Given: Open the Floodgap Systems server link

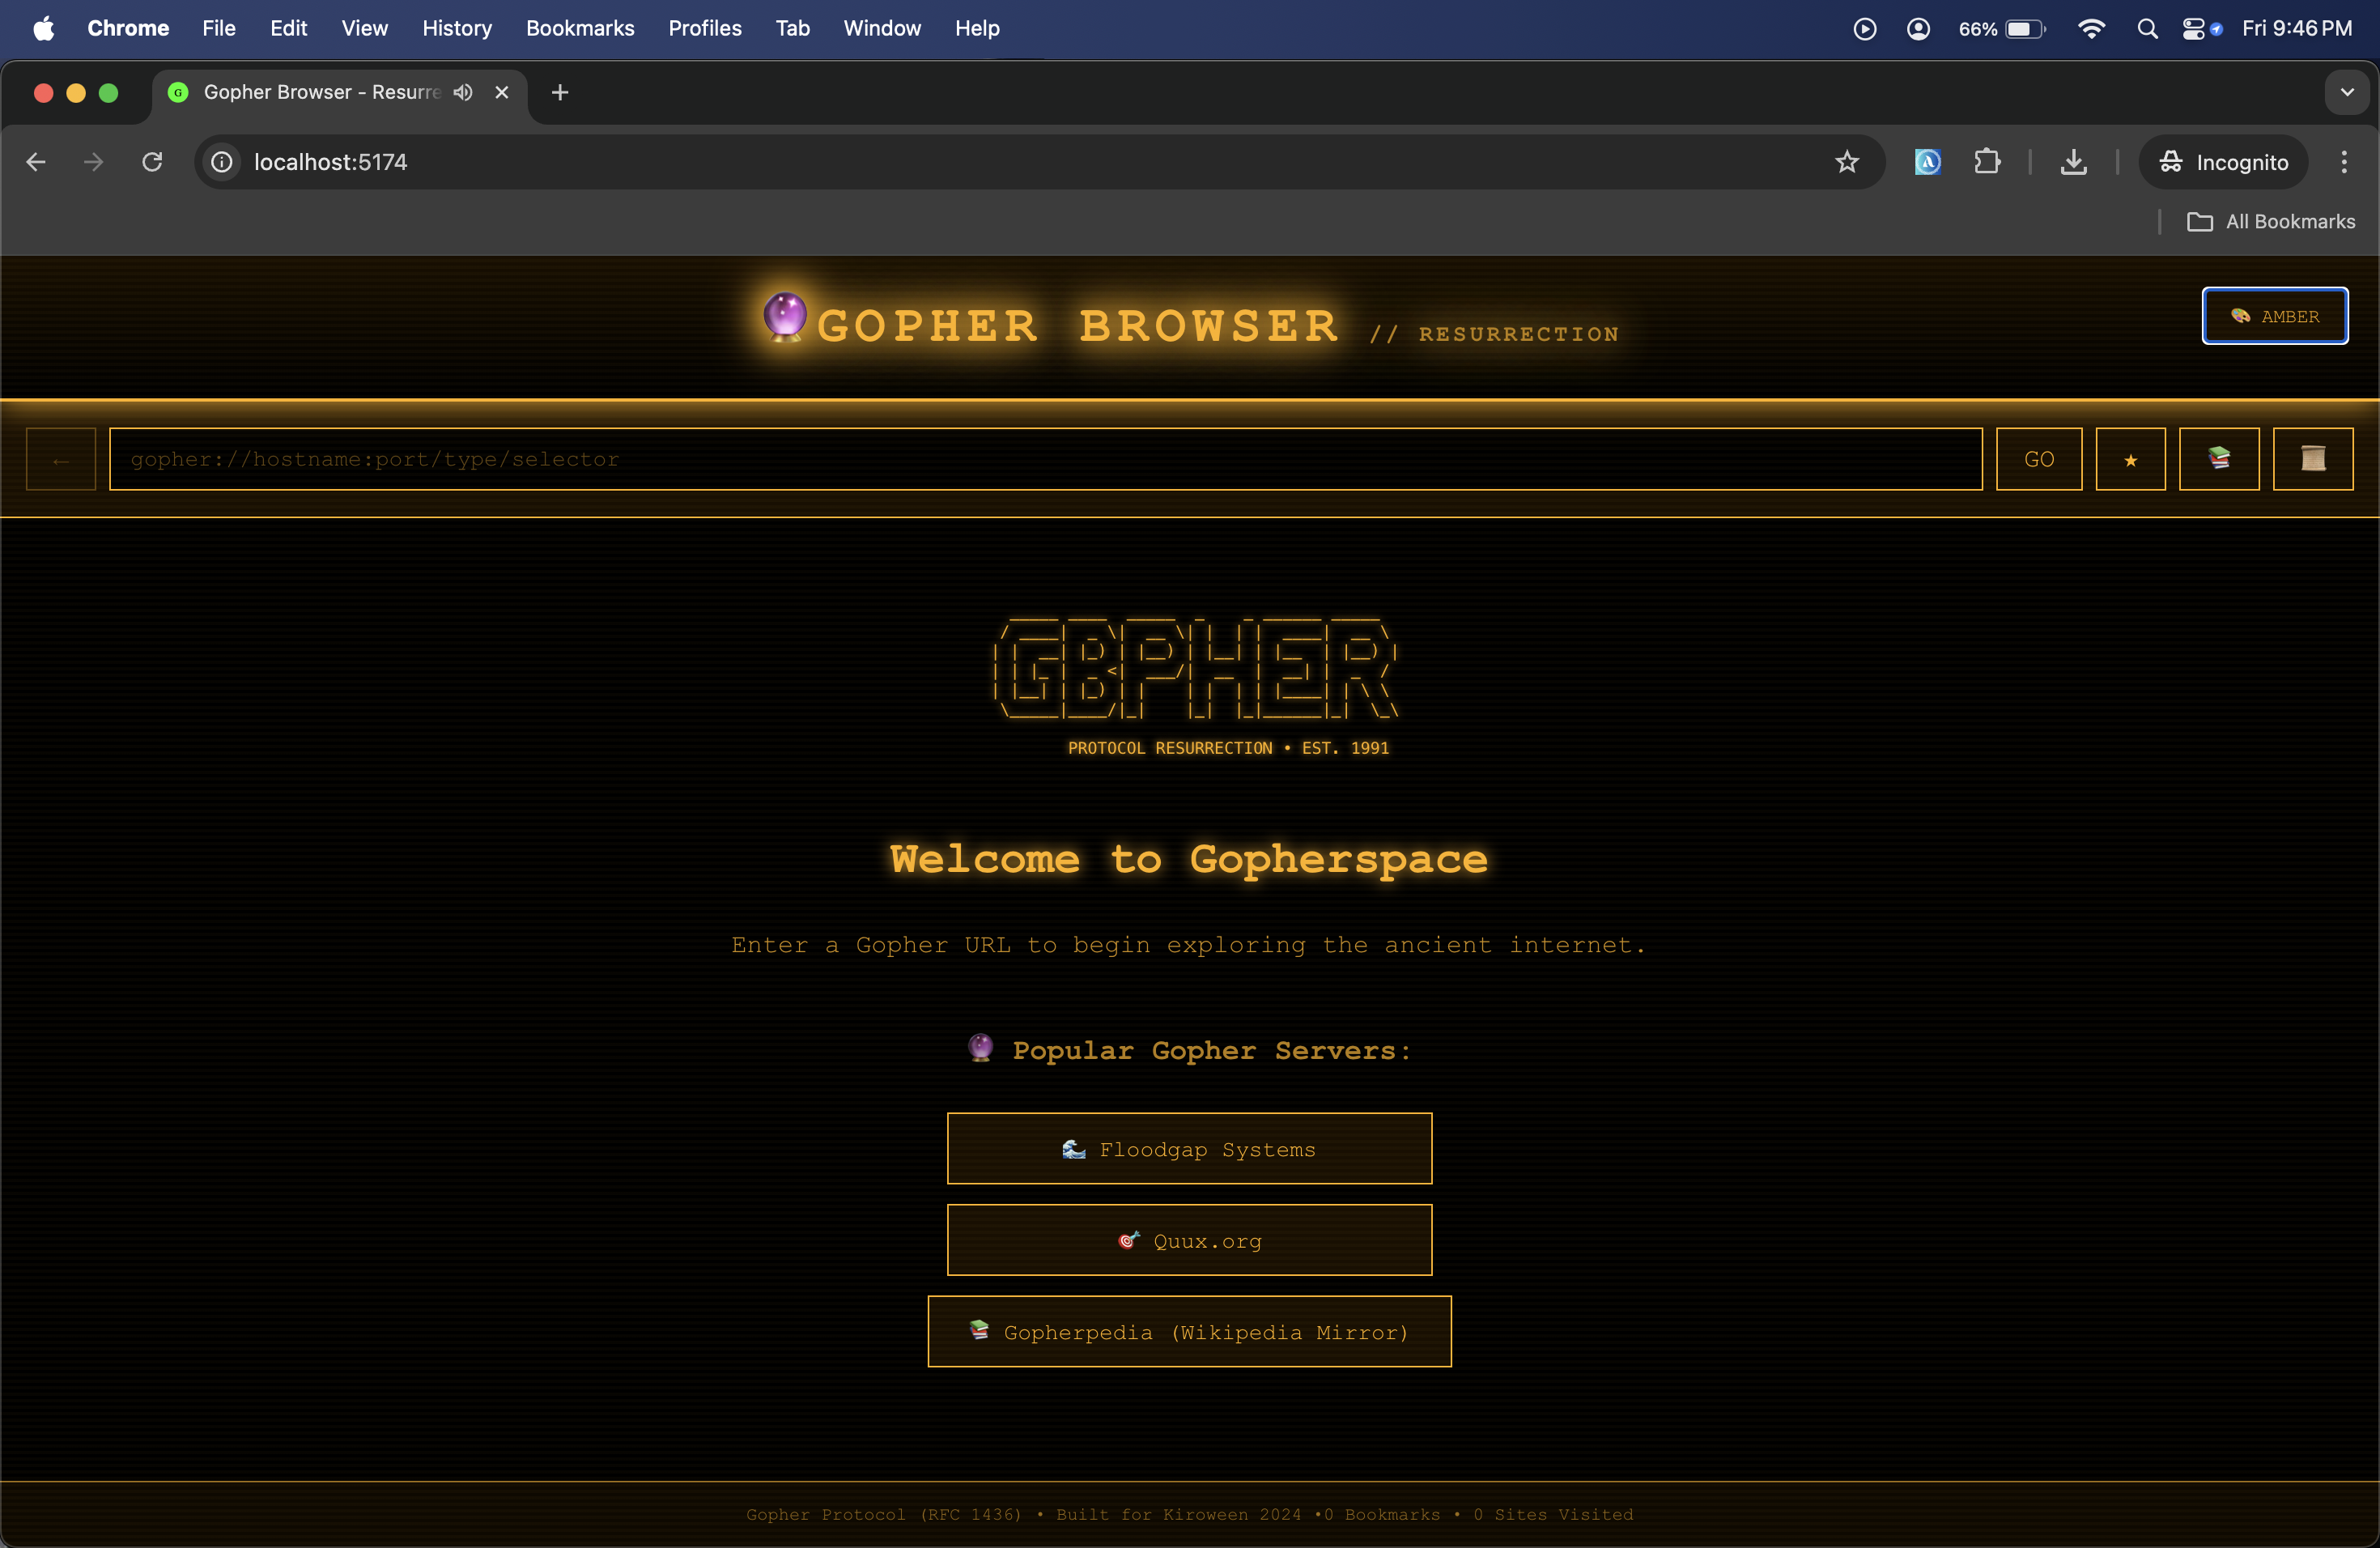Looking at the screenshot, I should (x=1189, y=1149).
